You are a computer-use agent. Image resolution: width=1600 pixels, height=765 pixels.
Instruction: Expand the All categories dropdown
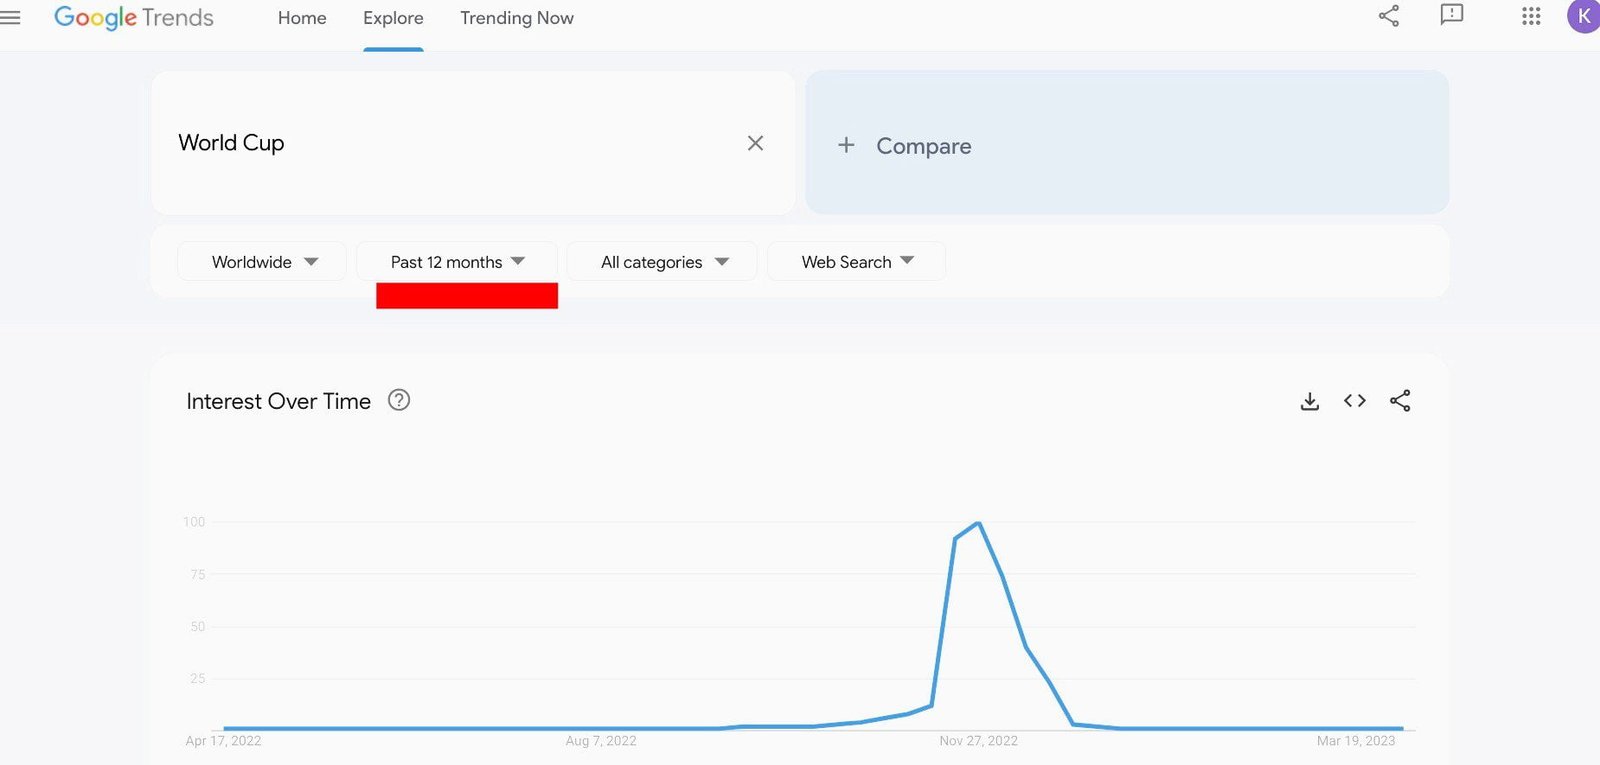(x=662, y=262)
